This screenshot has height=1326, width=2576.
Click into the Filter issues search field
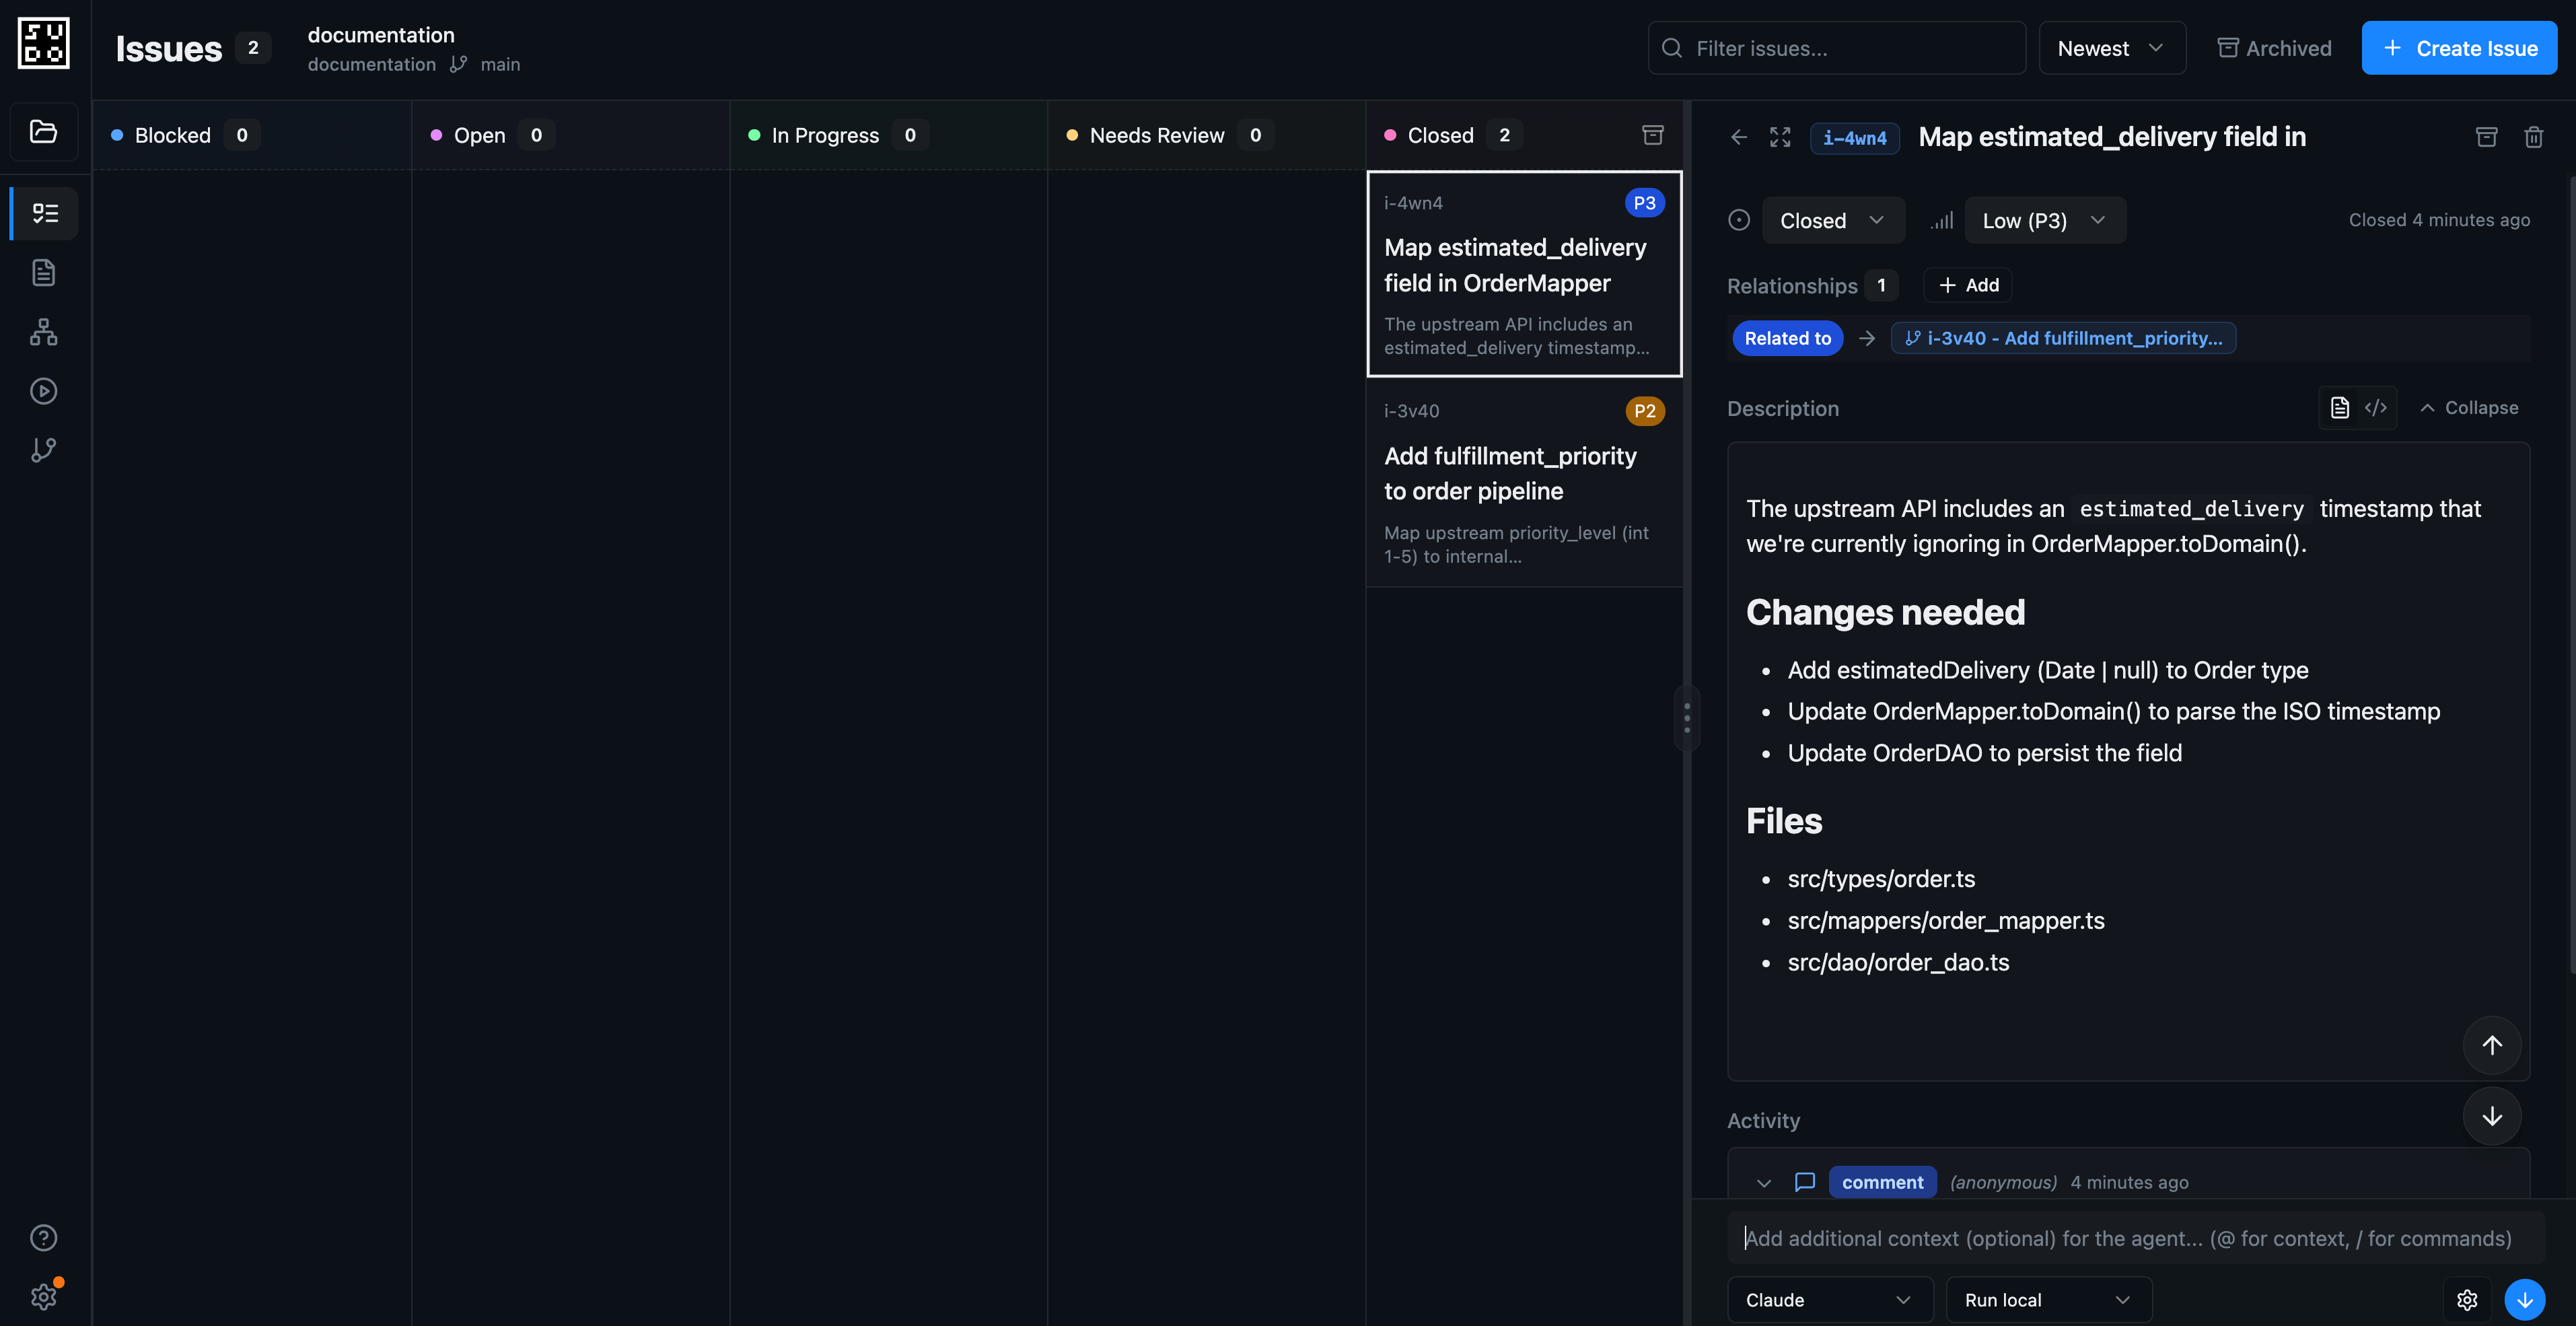coord(1836,48)
